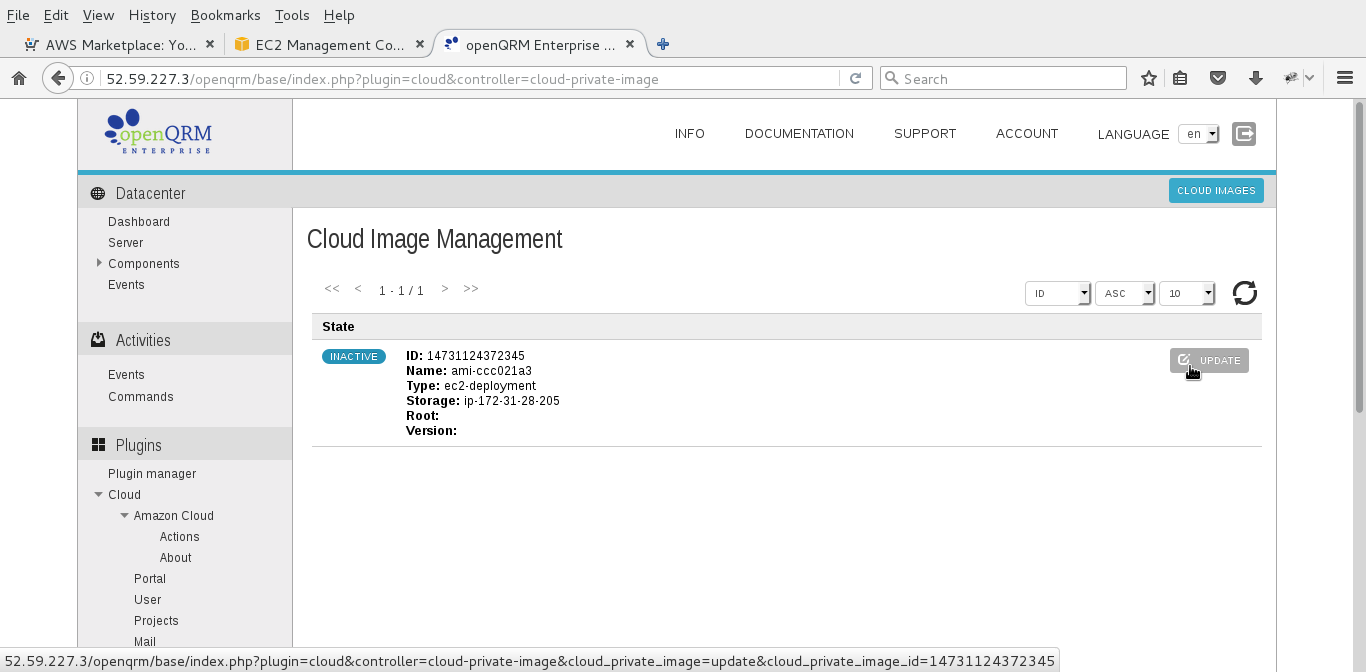
Task: Open the results per page dropdown showing 10
Action: click(x=1187, y=293)
